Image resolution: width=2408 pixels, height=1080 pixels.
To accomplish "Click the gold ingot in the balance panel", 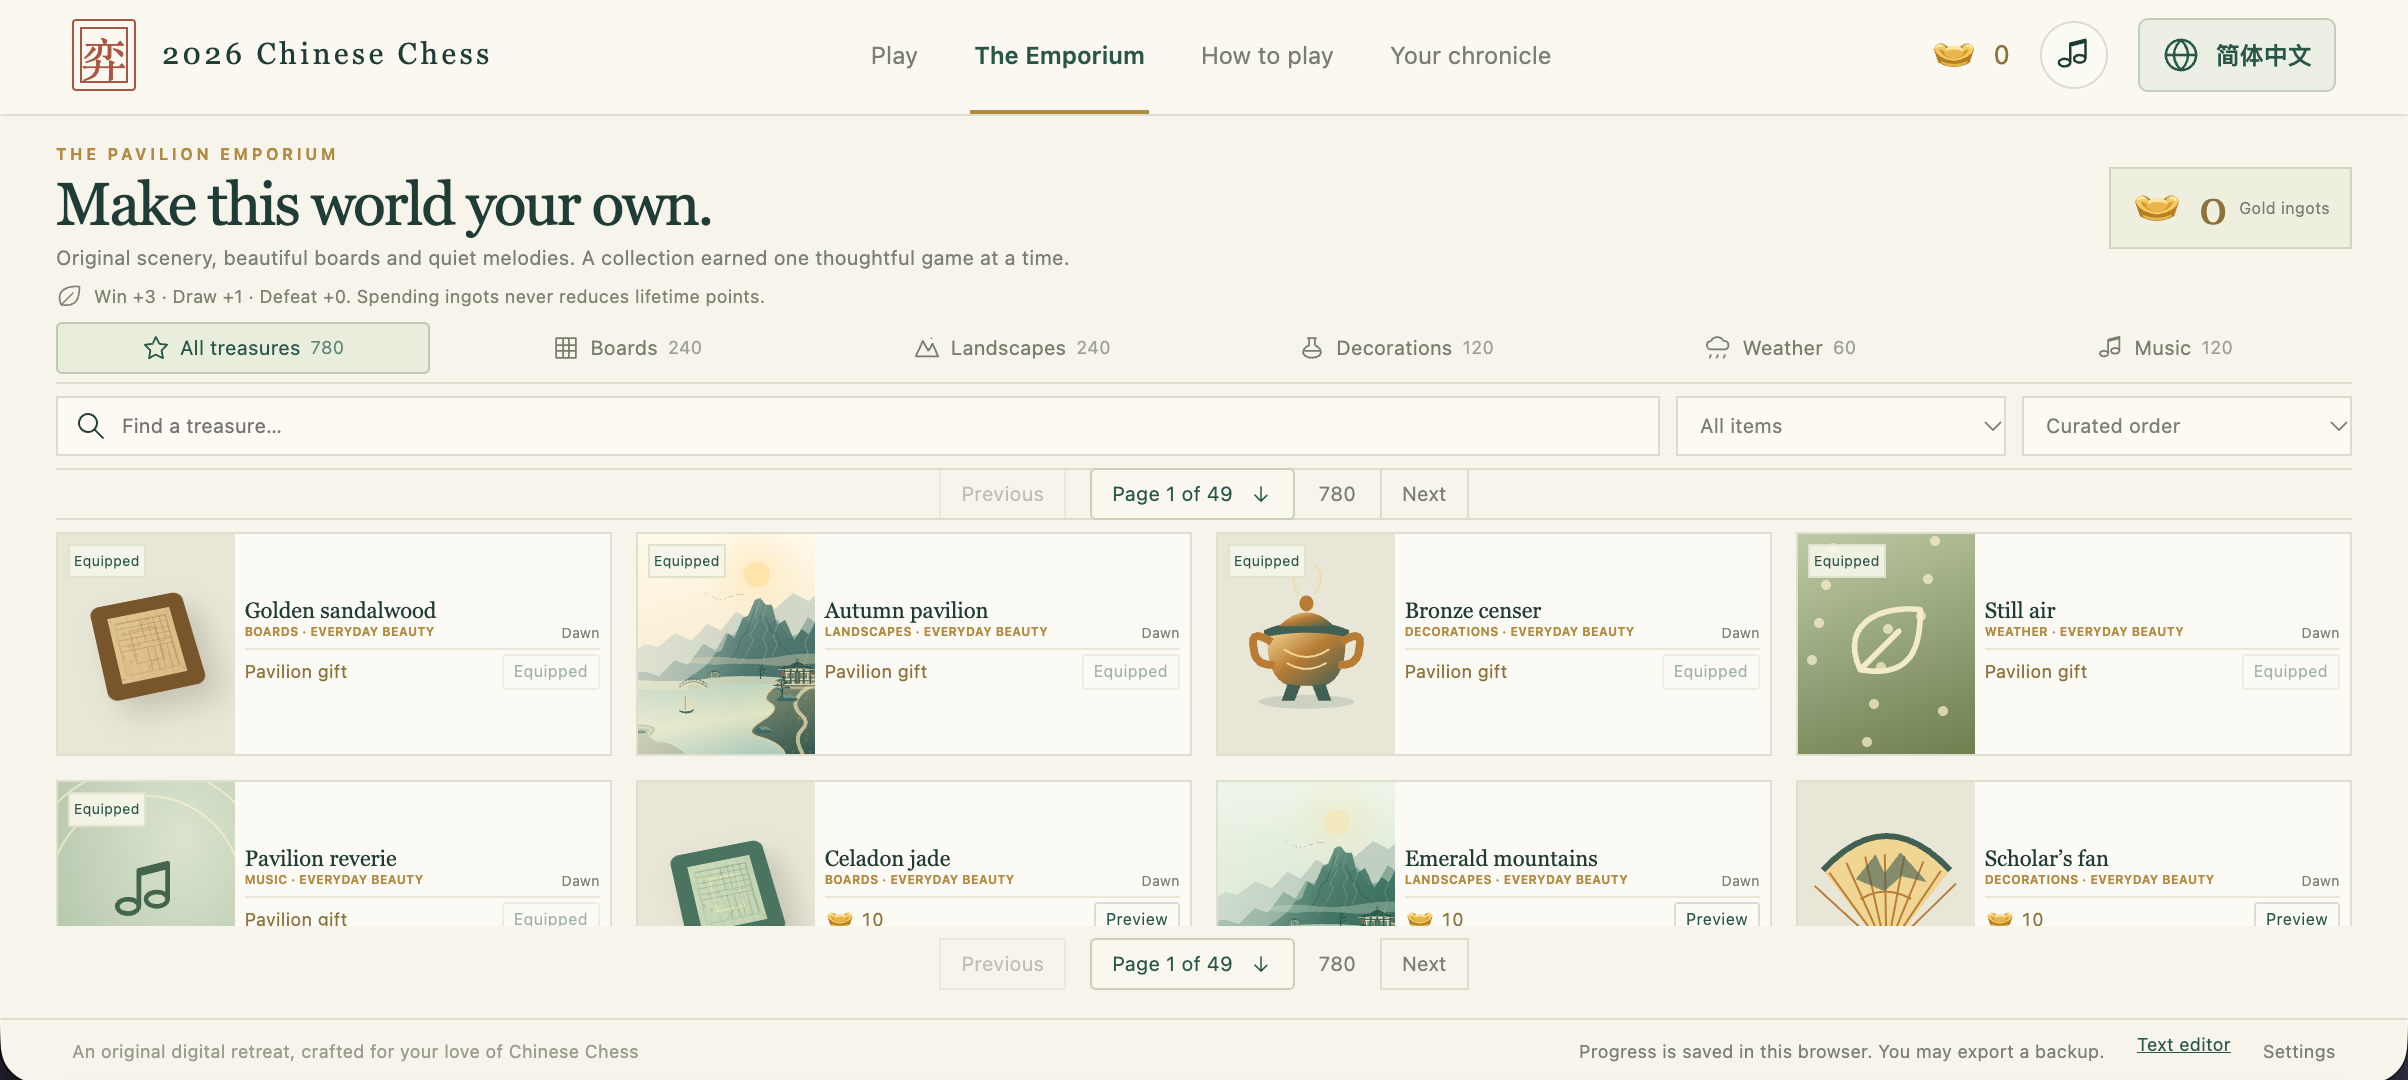I will [x=2157, y=208].
